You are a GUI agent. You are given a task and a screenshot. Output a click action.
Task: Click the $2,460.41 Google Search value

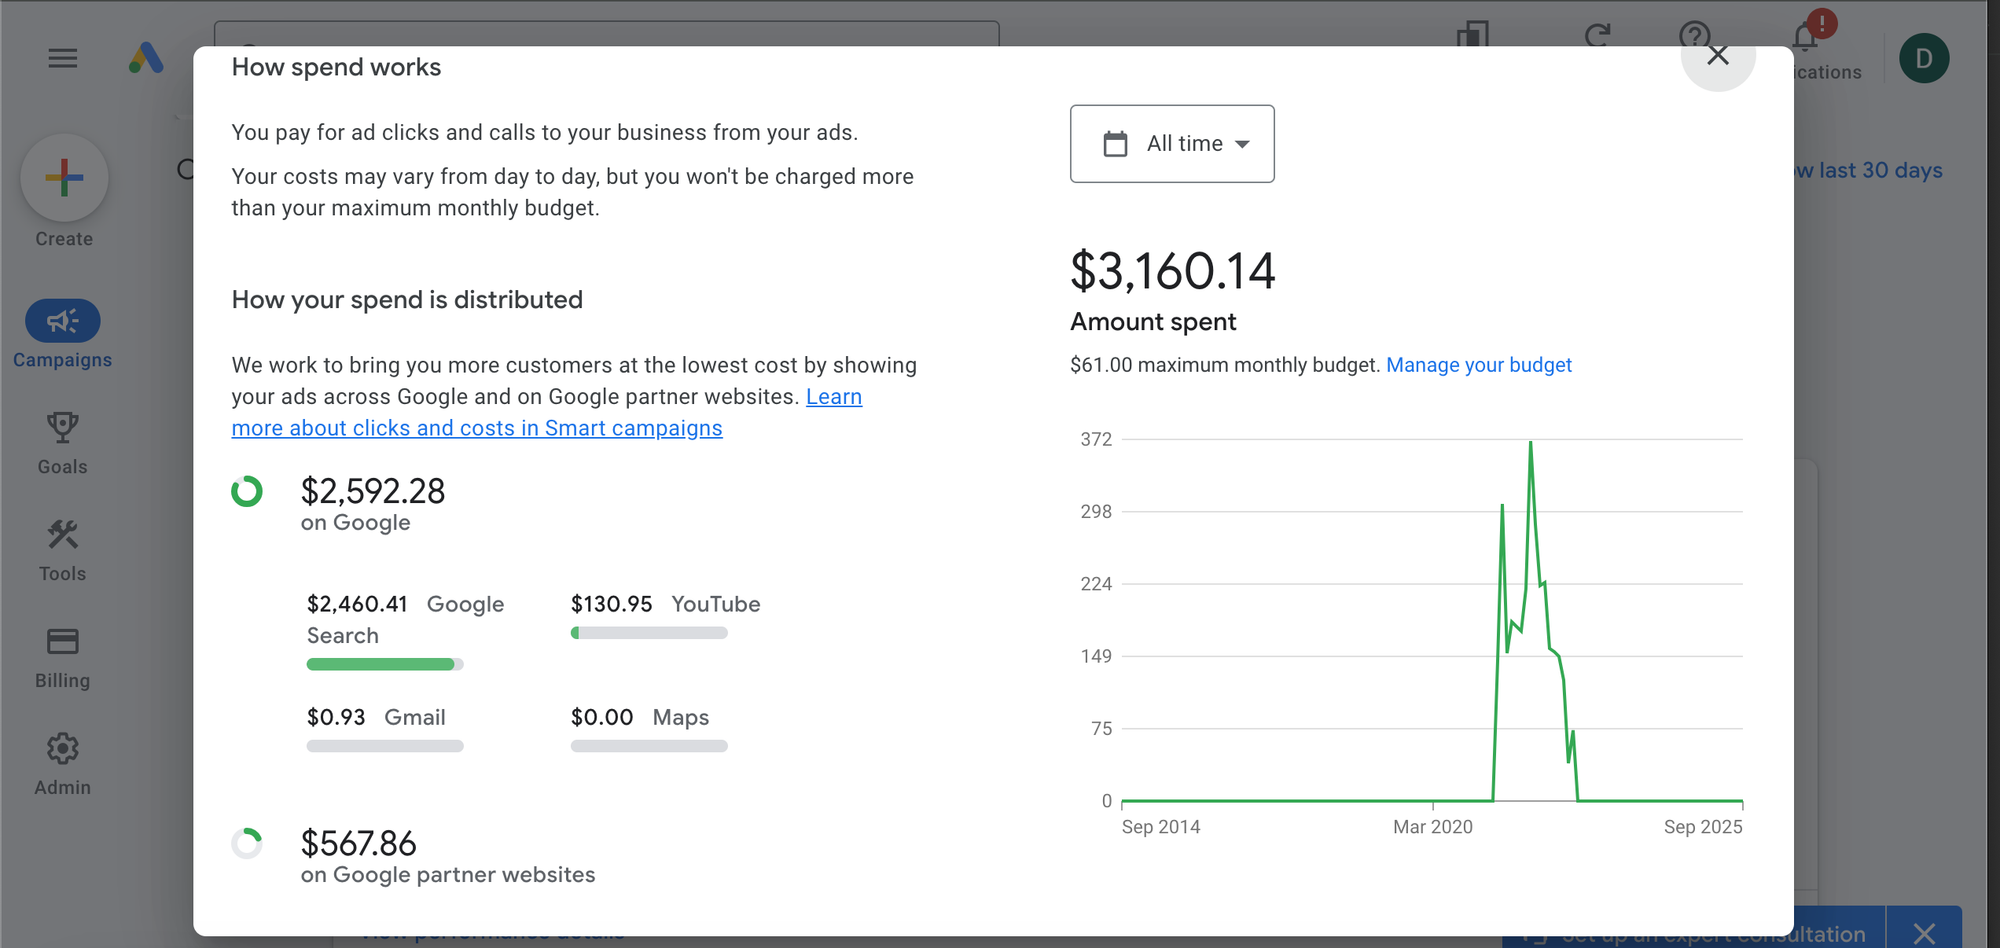[357, 604]
